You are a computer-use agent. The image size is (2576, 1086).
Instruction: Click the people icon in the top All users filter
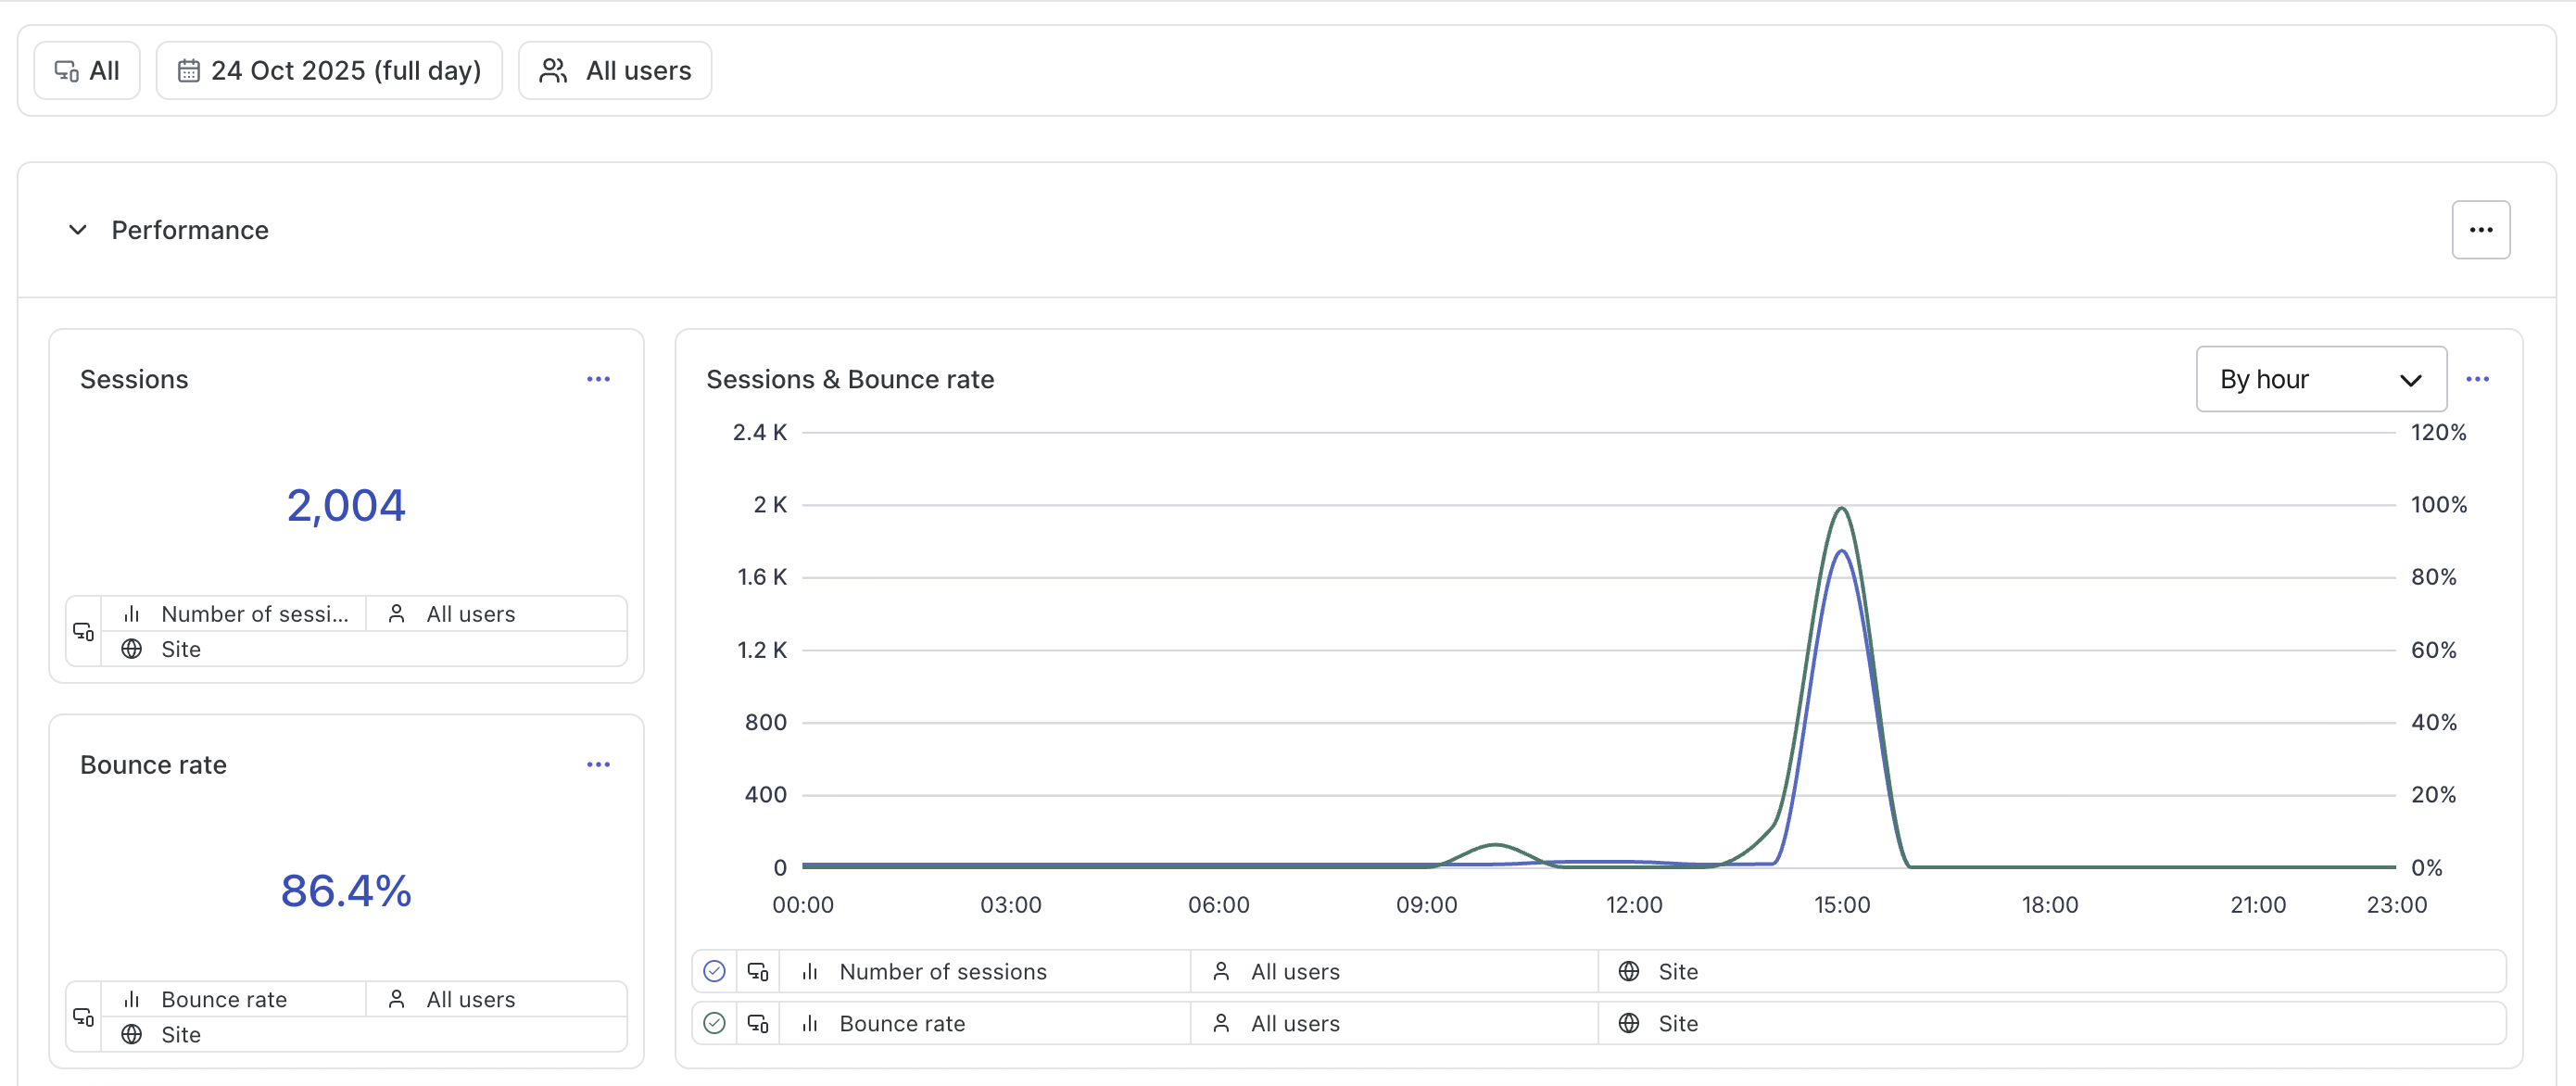553,71
